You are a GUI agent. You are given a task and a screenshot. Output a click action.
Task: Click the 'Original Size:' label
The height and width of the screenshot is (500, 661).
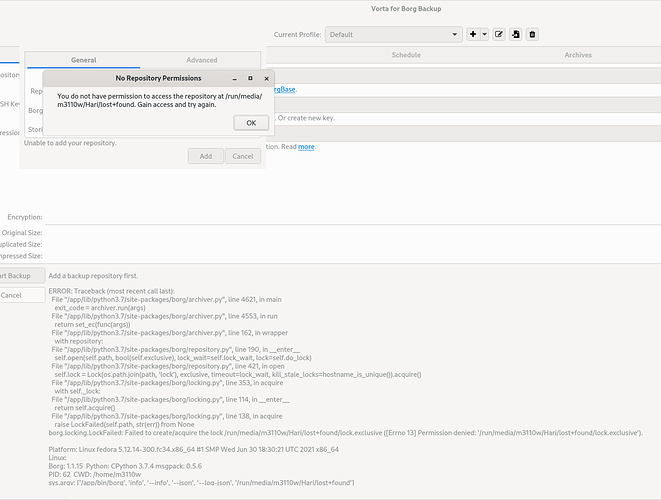[x=22, y=233]
